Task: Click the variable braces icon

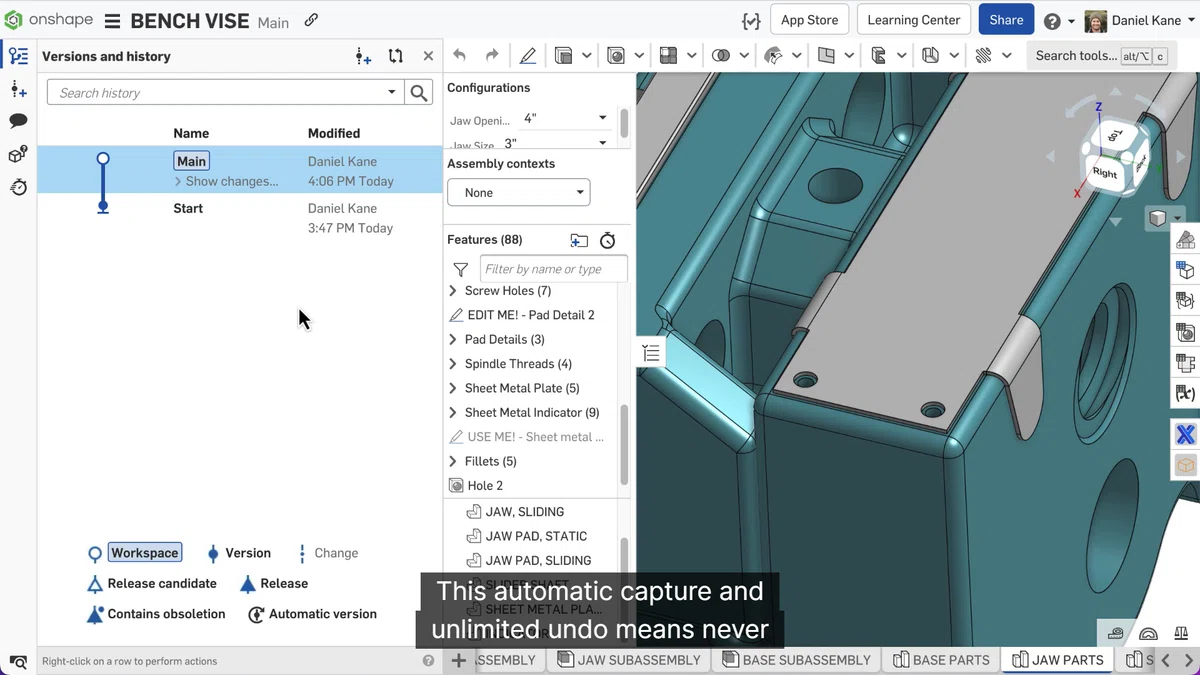Action: pyautogui.click(x=751, y=20)
